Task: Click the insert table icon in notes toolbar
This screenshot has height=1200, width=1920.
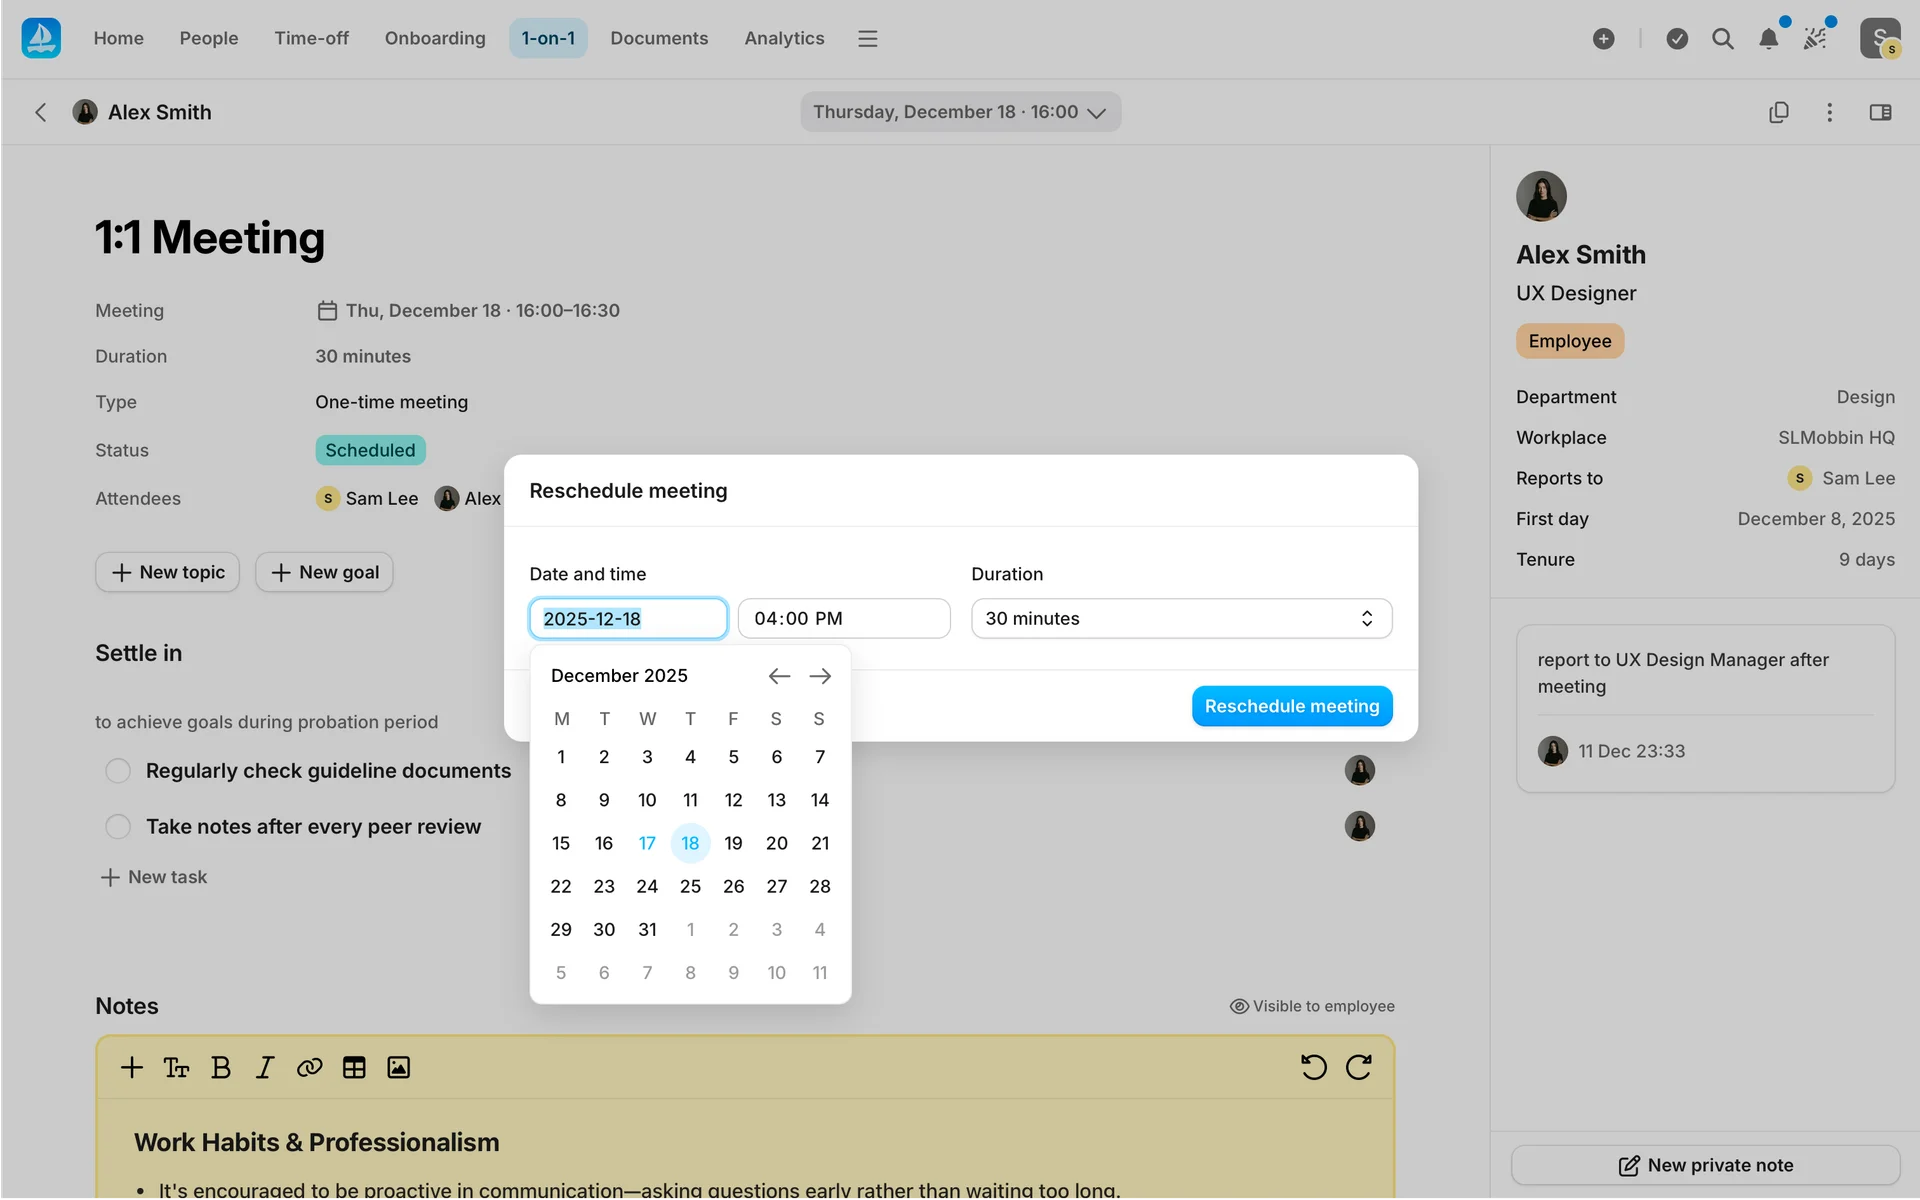Action: (354, 1067)
